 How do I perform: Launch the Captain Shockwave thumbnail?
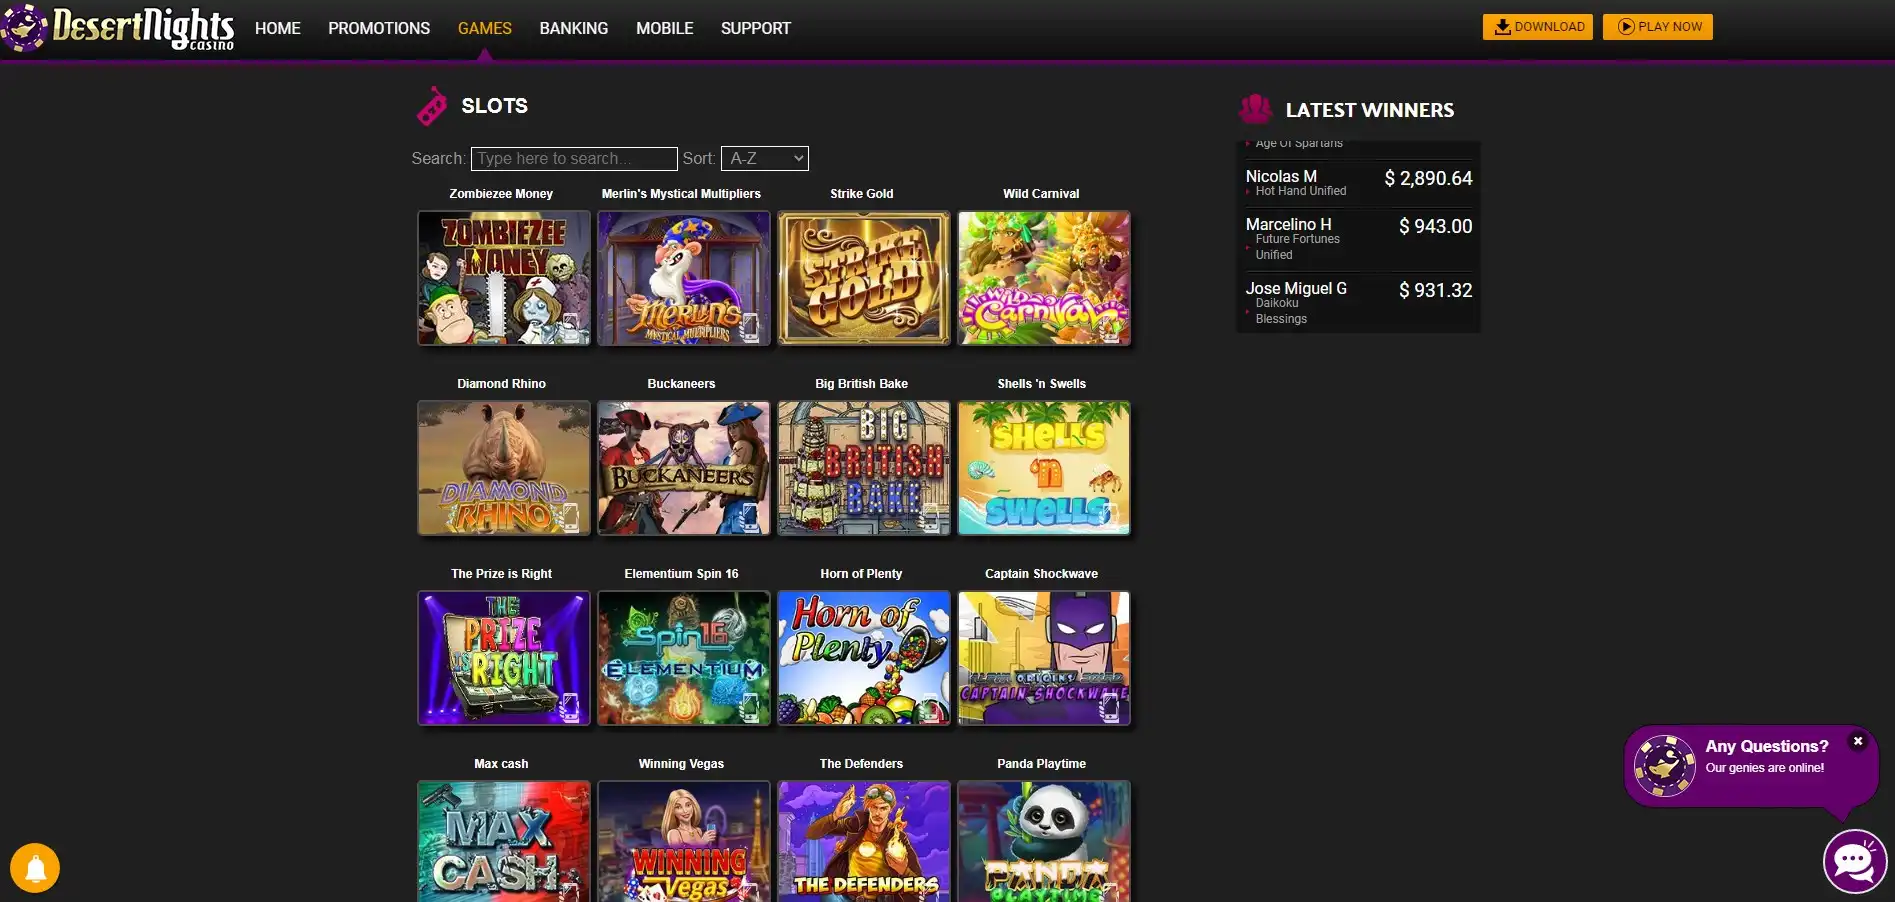tap(1044, 658)
